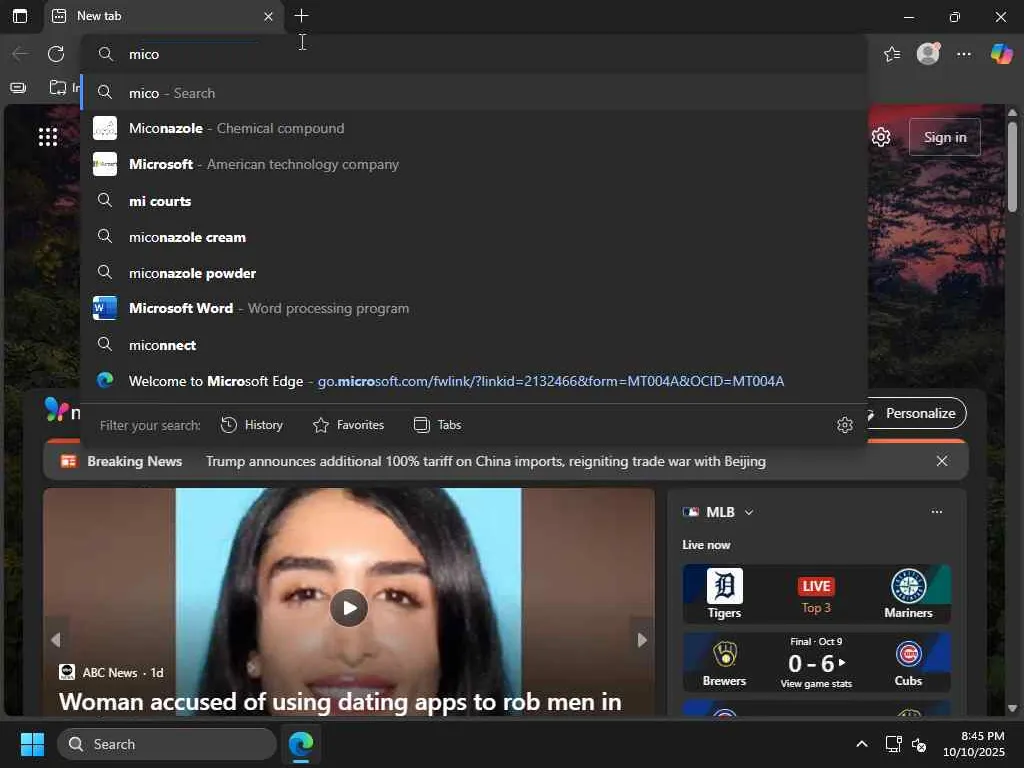The image size is (1024, 768).
Task: Click the refresh page icon
Action: pos(56,54)
